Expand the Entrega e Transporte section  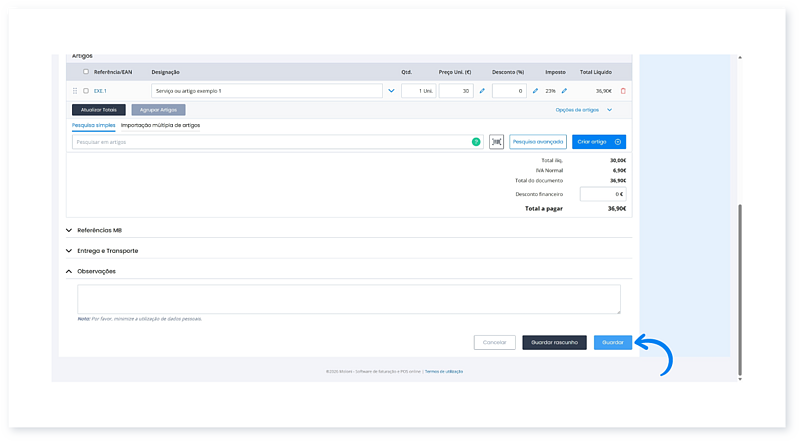[x=69, y=250]
